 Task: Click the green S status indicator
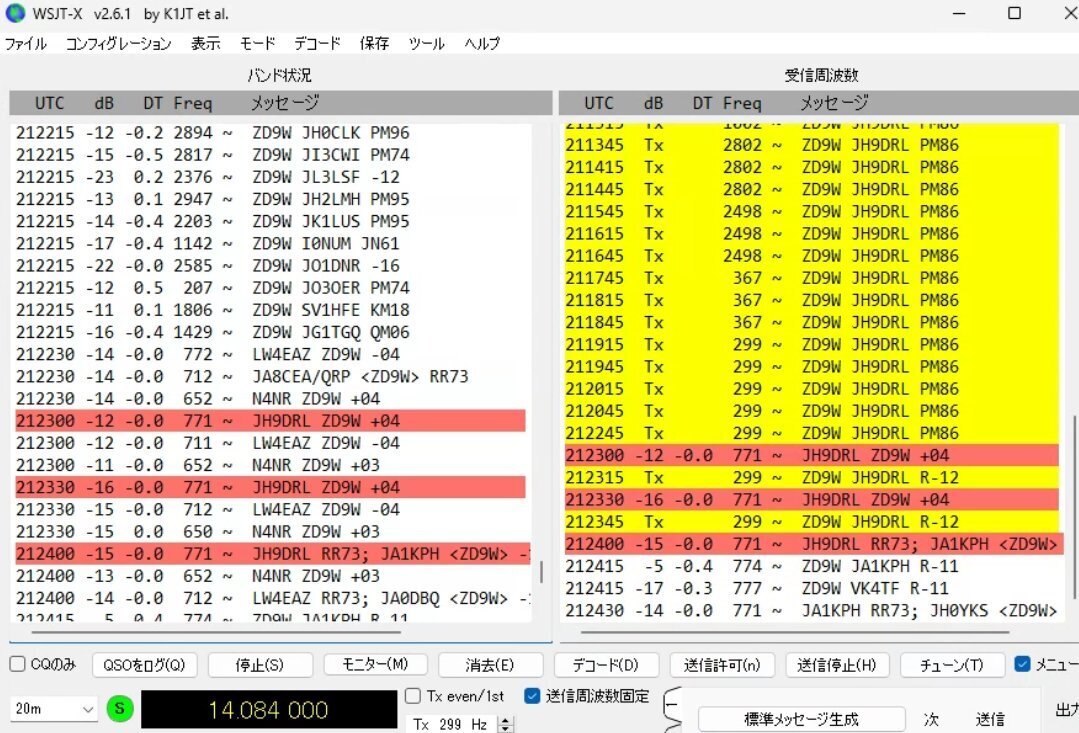tap(119, 707)
